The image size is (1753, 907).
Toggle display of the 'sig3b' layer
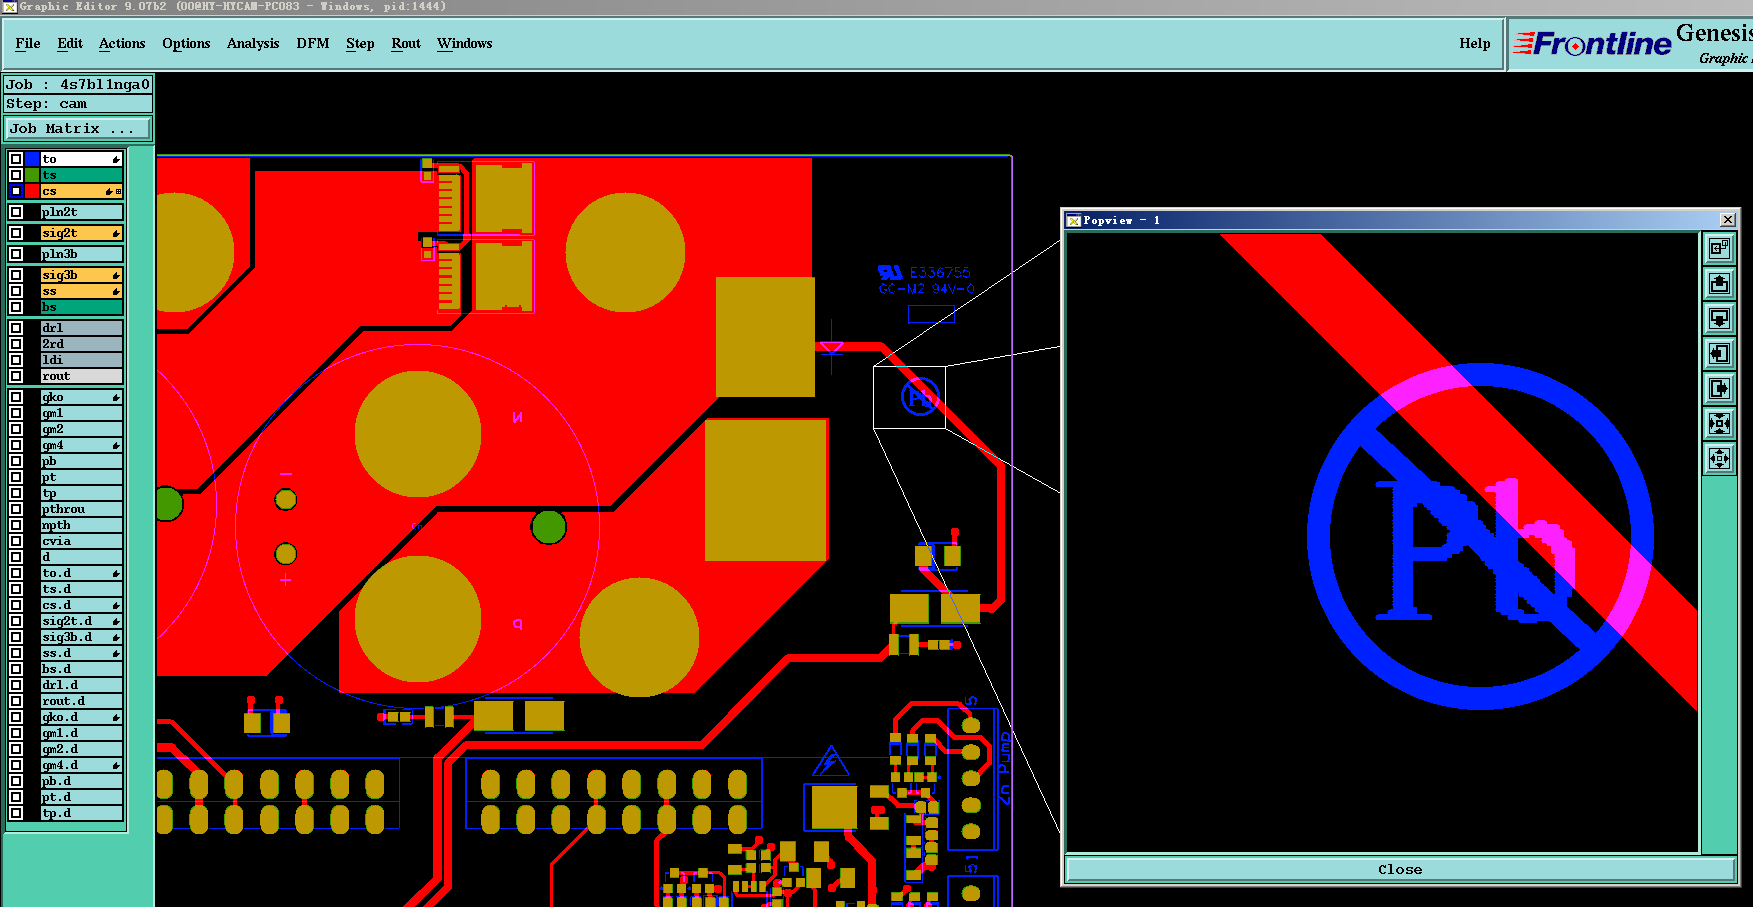click(16, 275)
